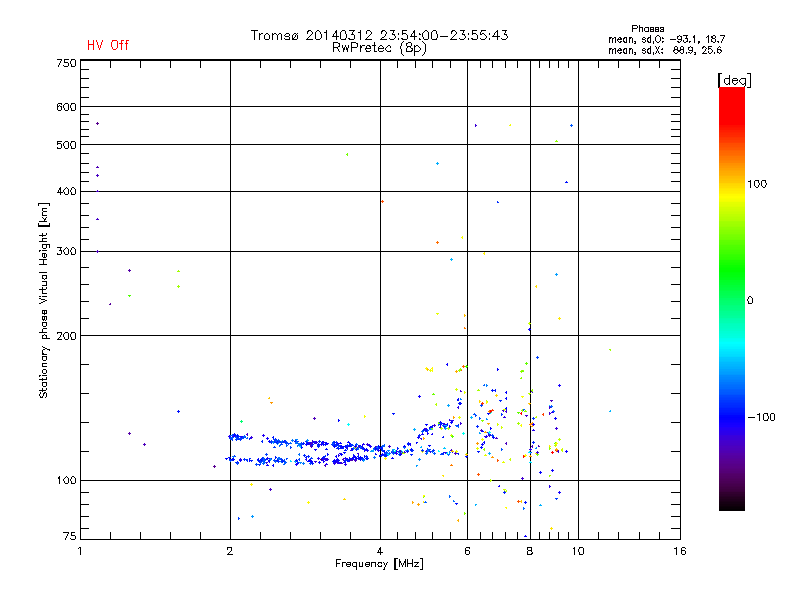
Task: Click the y-axis label '400'
Action: coord(66,191)
